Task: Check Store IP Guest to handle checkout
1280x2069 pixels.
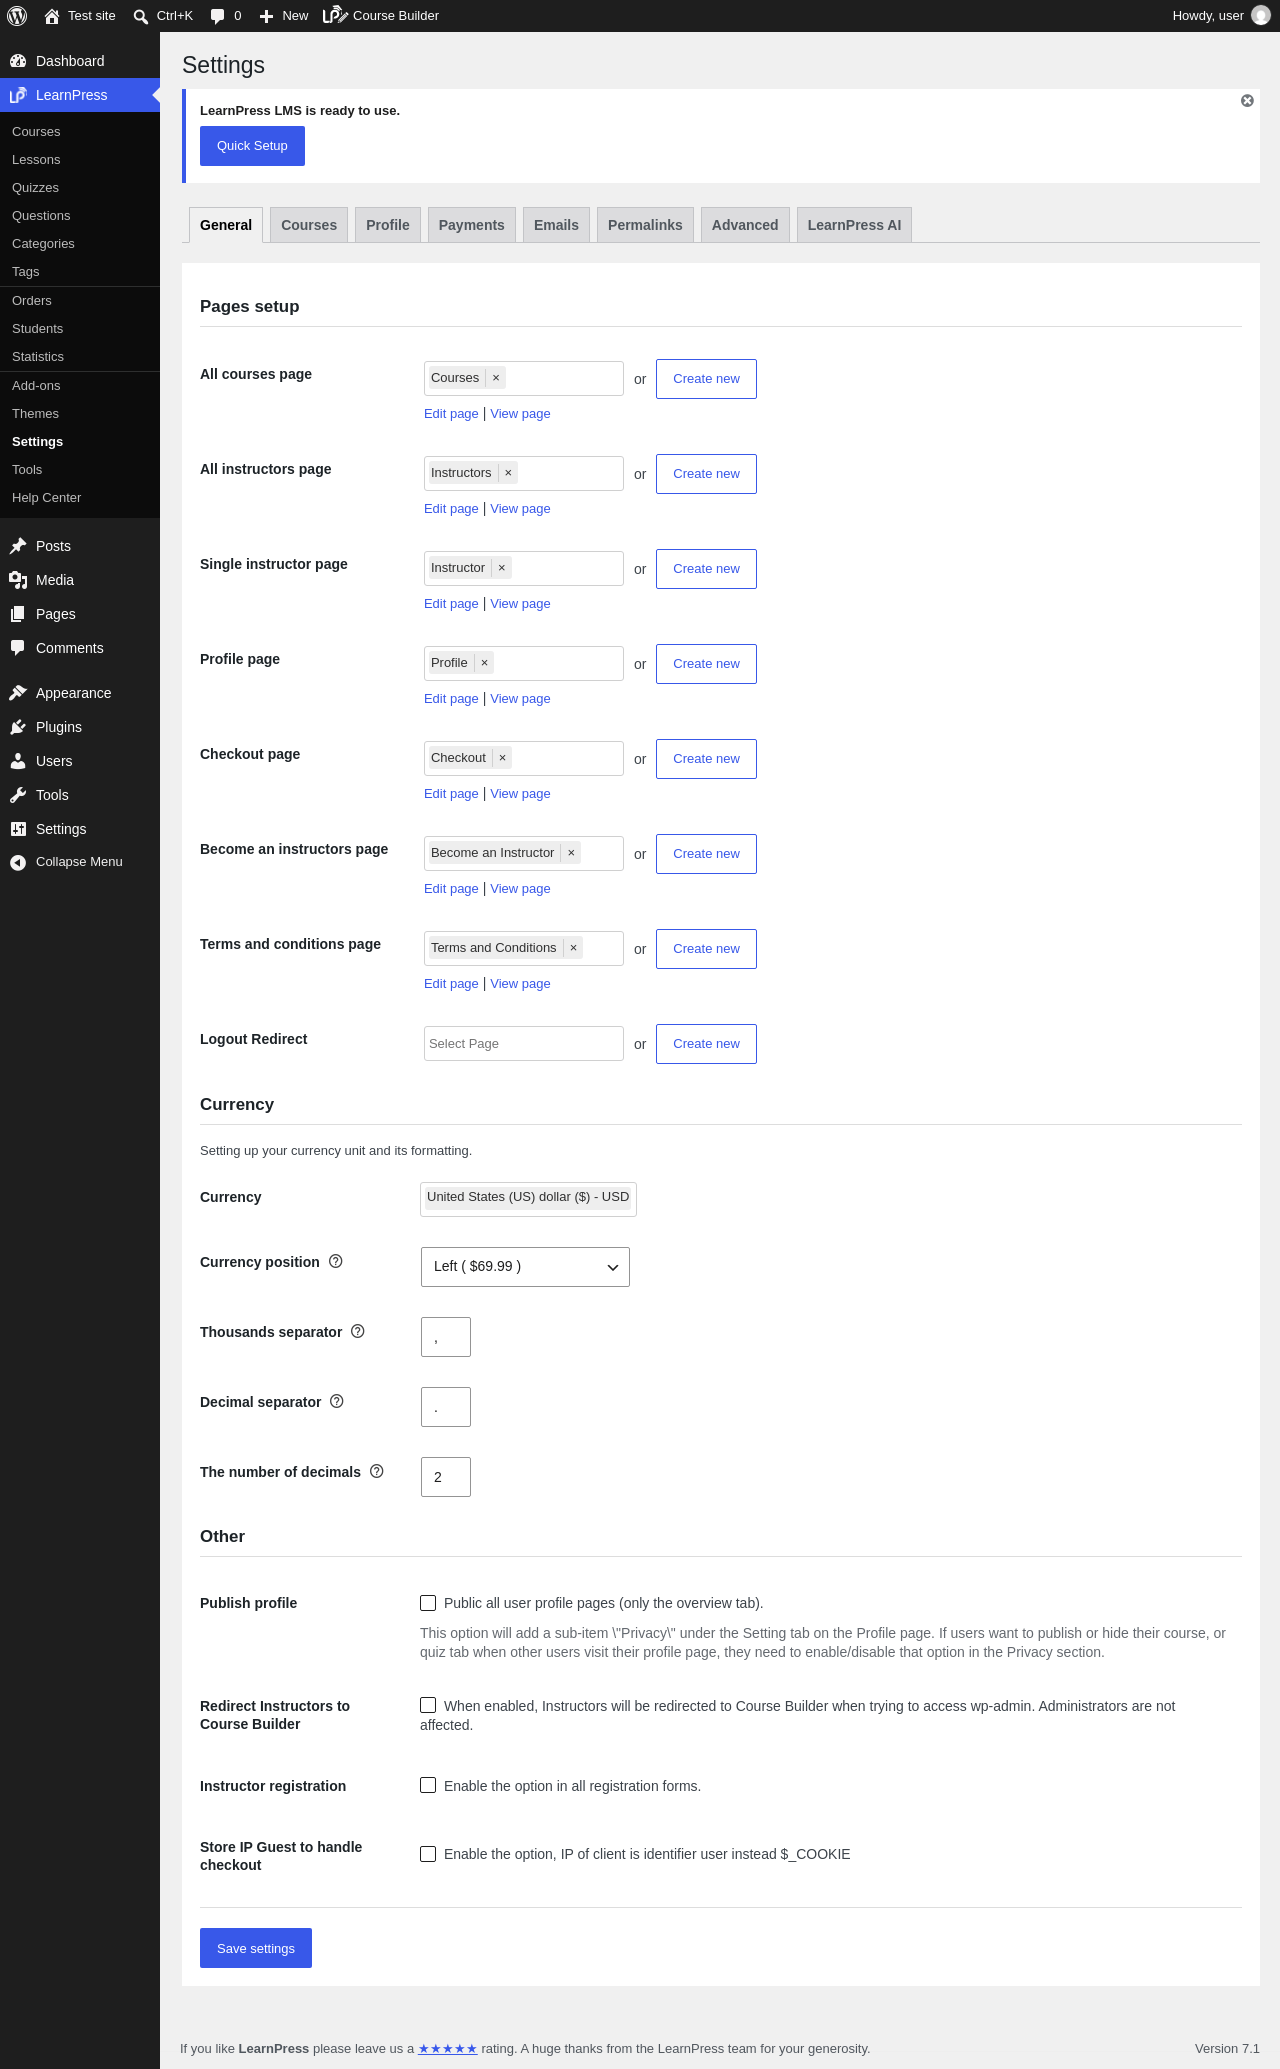Action: pyautogui.click(x=428, y=1854)
